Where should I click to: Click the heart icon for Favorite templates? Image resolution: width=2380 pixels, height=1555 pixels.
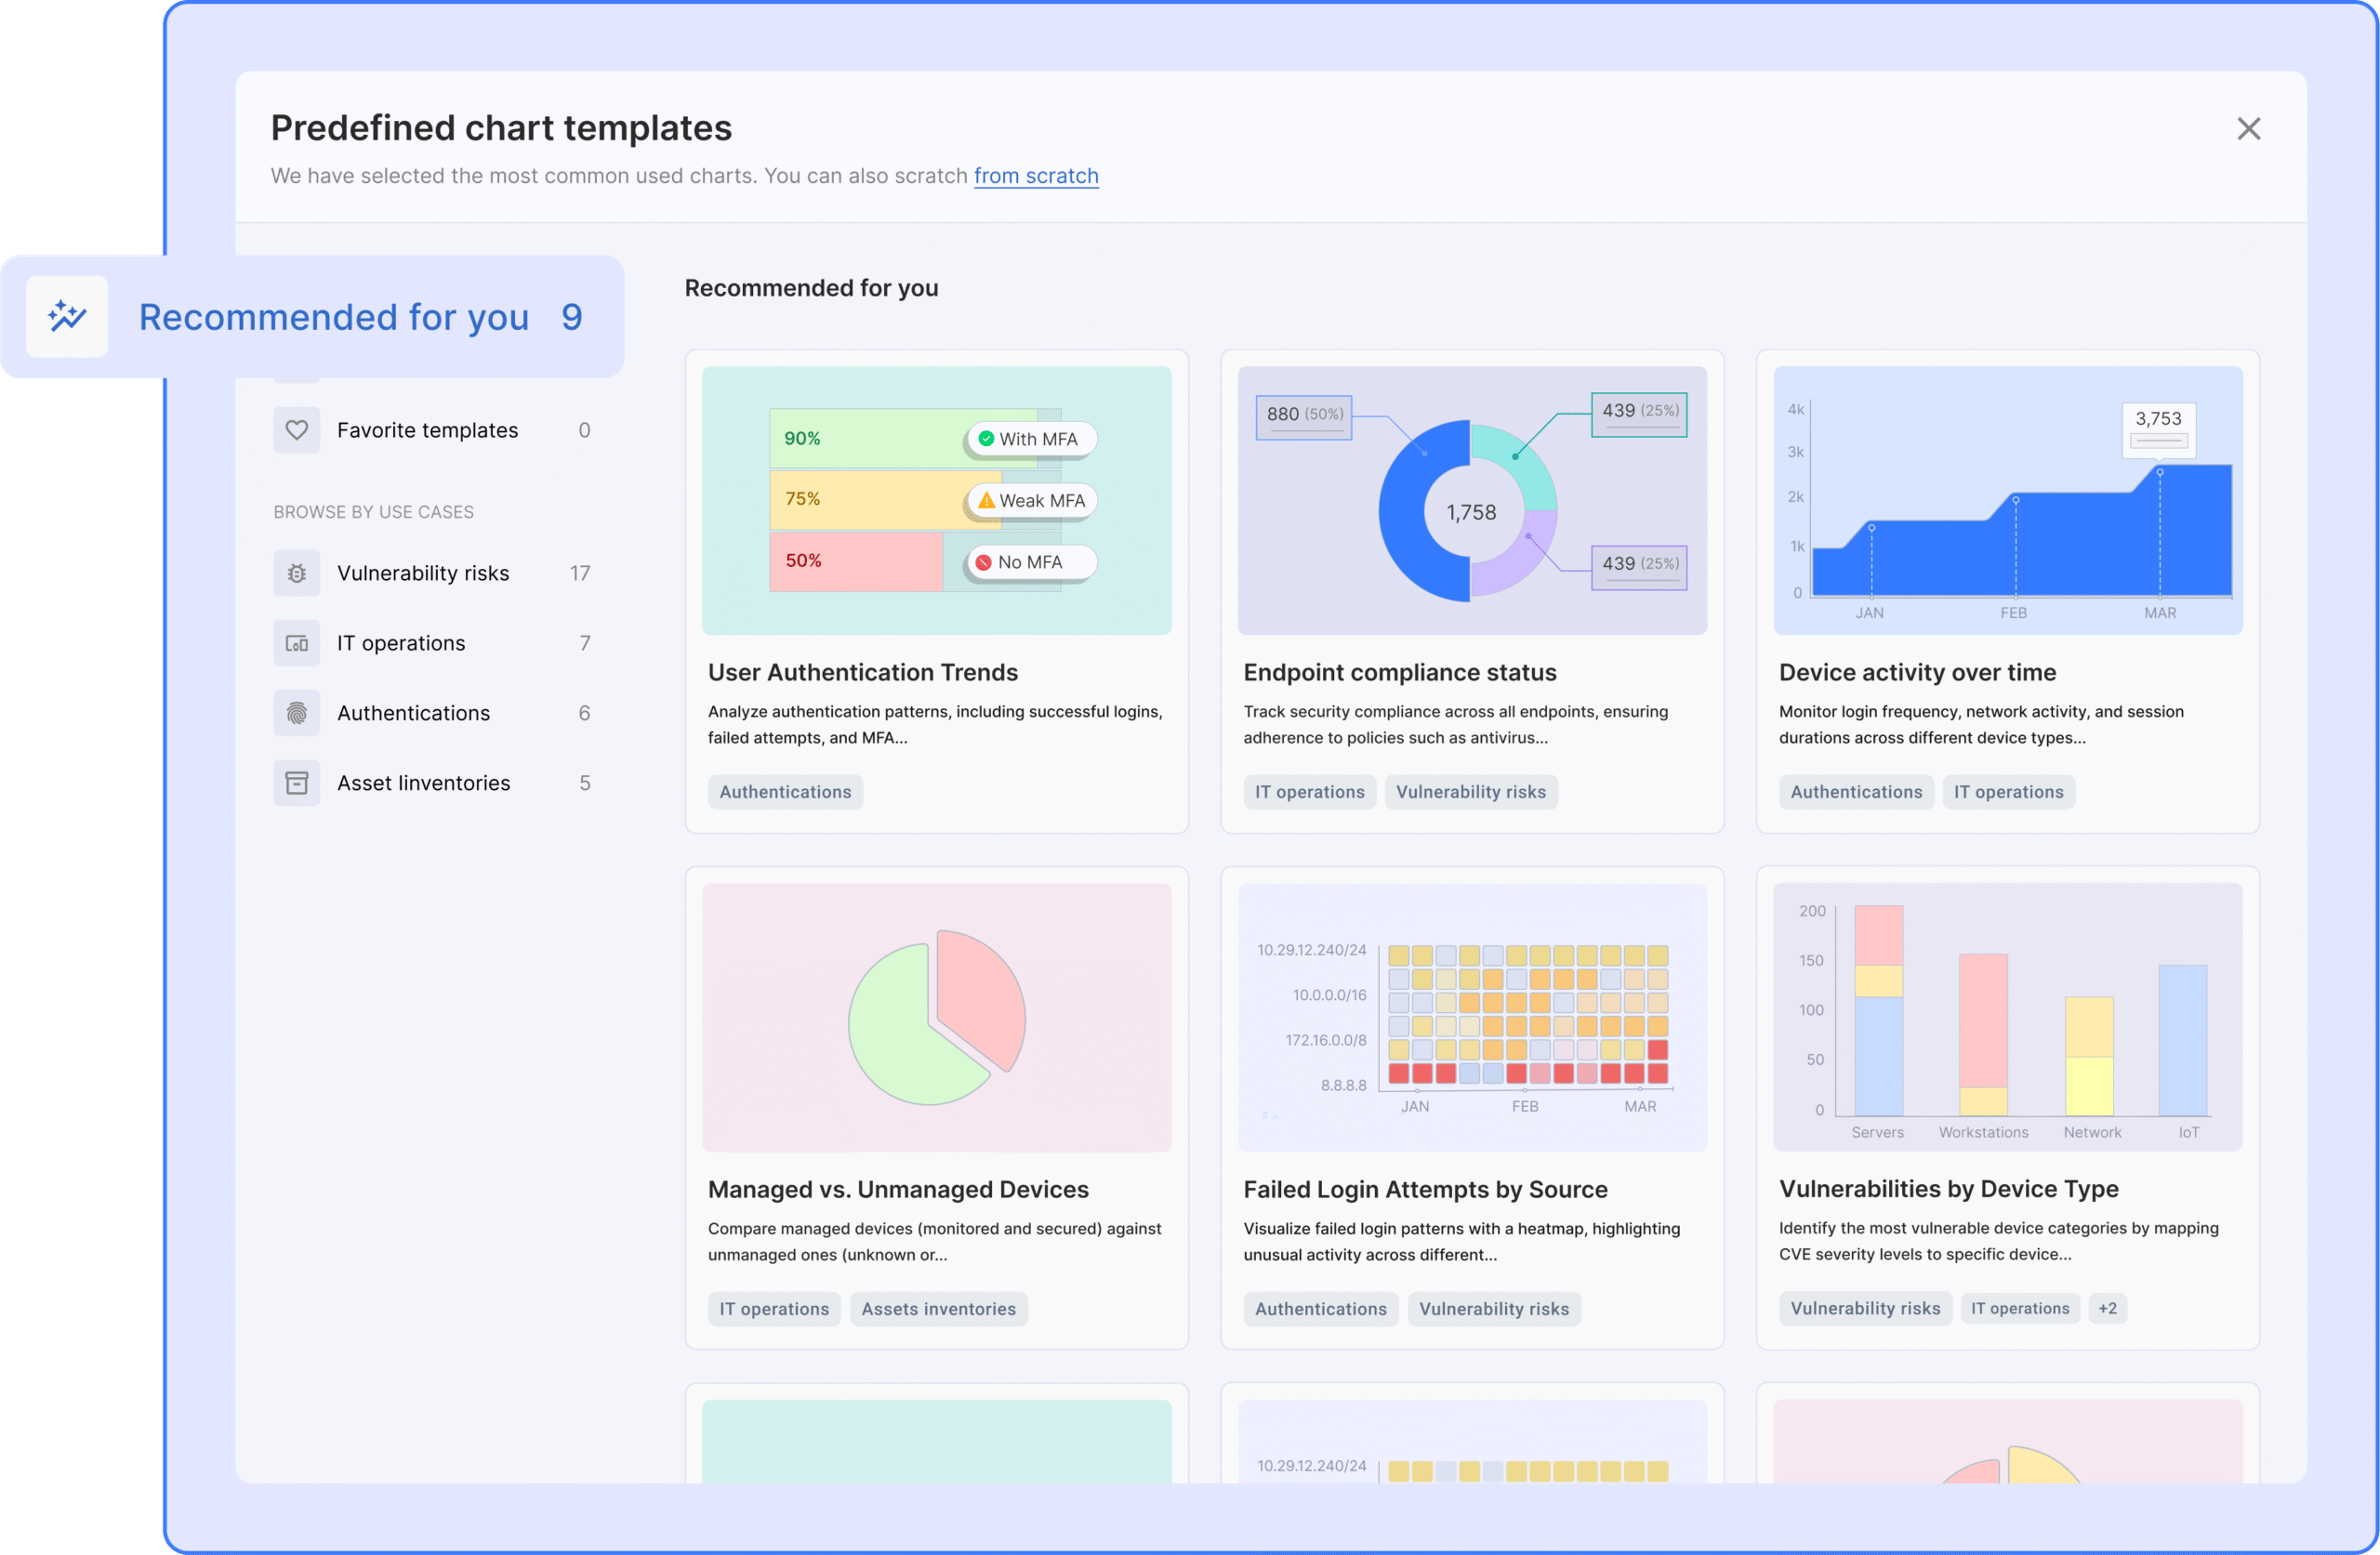(x=297, y=430)
